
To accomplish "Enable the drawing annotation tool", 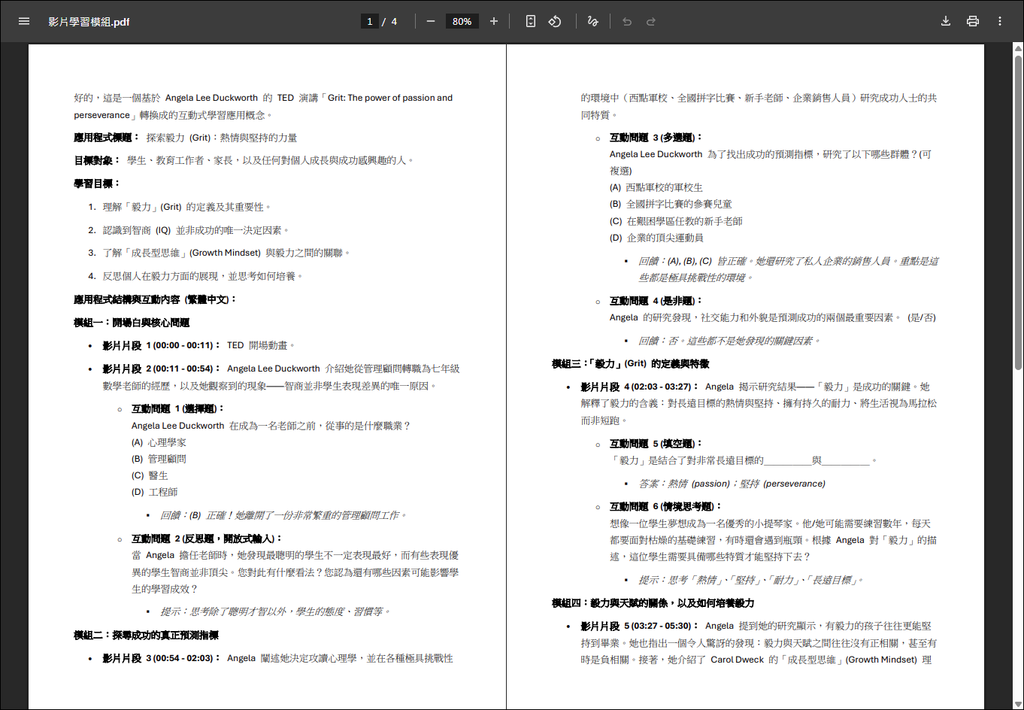I will [593, 21].
